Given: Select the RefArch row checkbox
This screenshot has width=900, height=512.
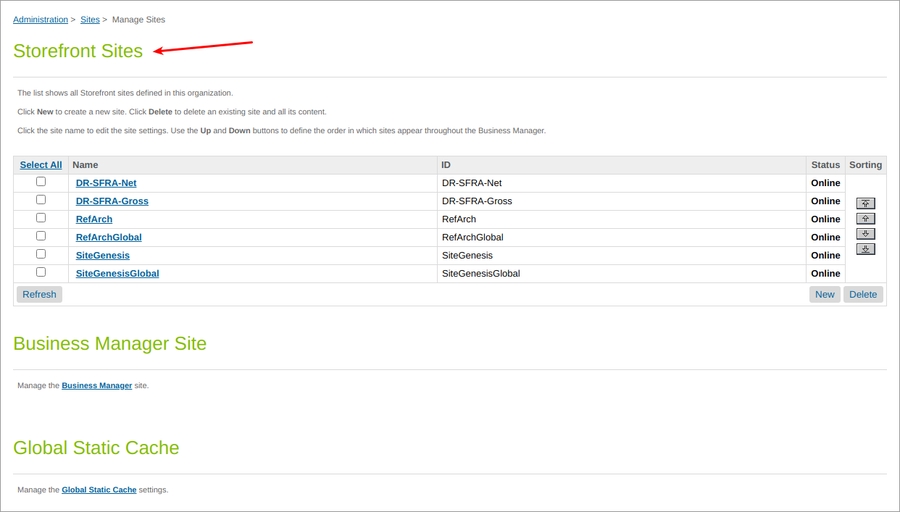Looking at the screenshot, I should click(x=41, y=218).
